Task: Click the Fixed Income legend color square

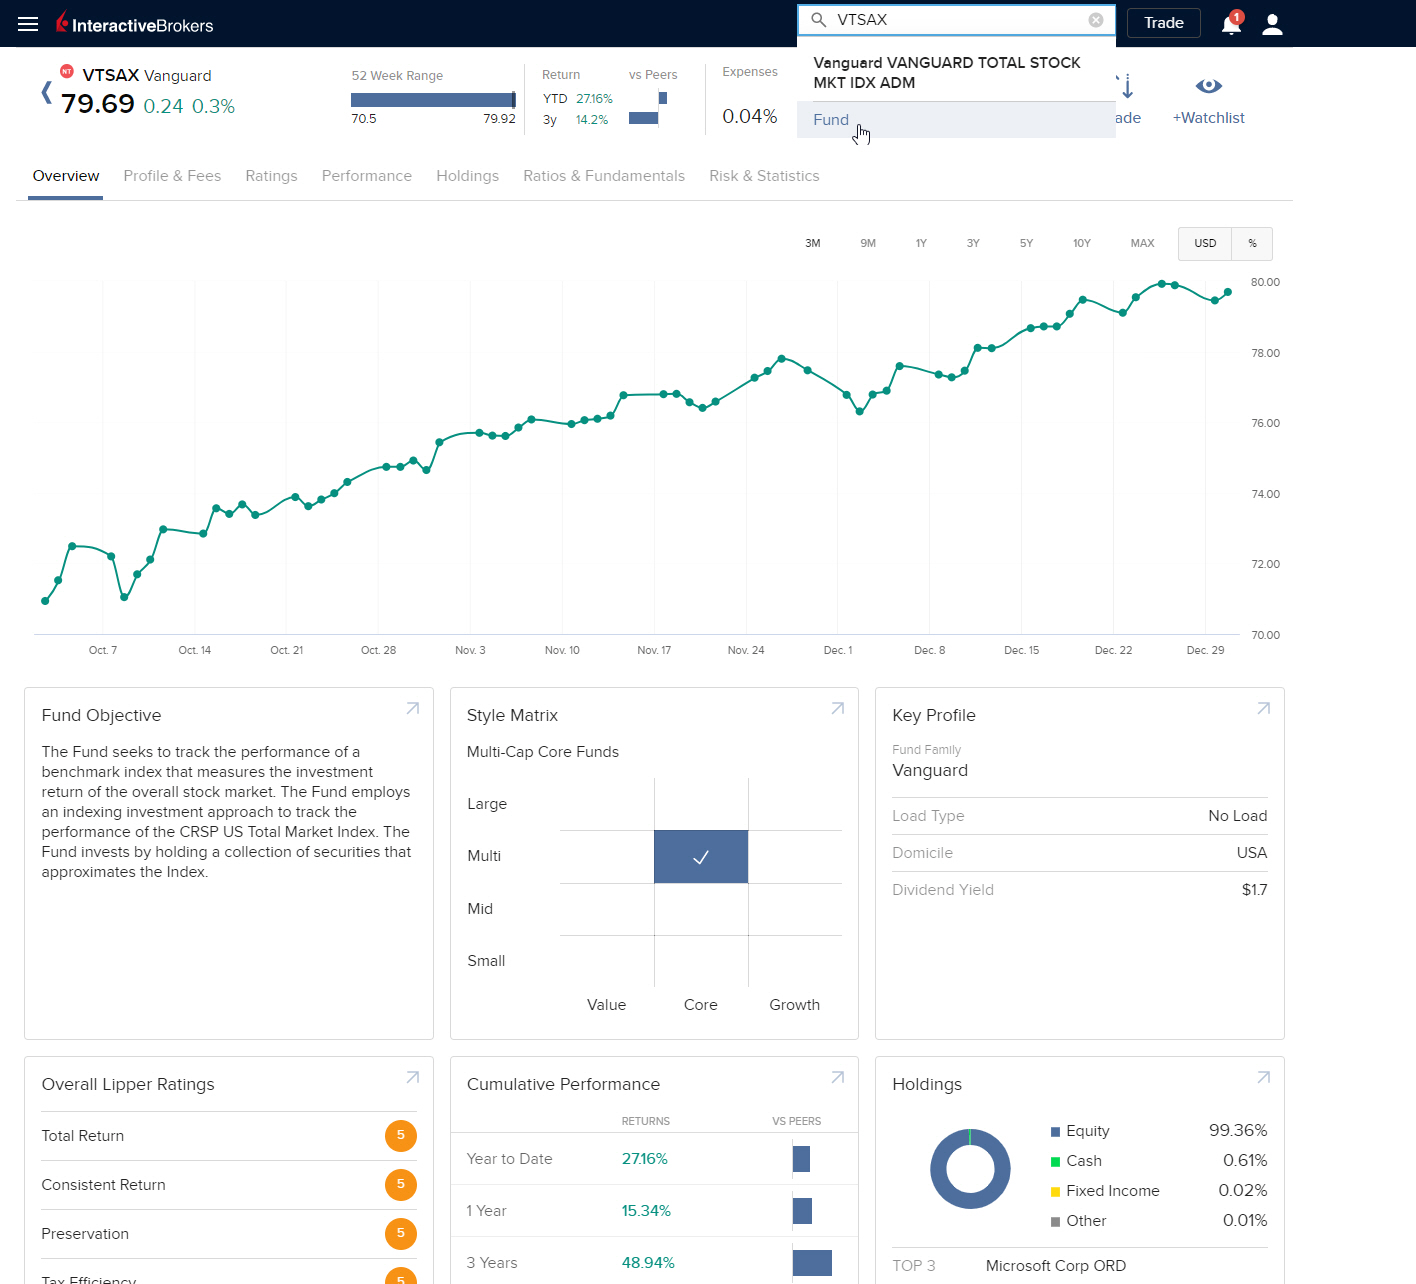Action: coord(1055,1192)
